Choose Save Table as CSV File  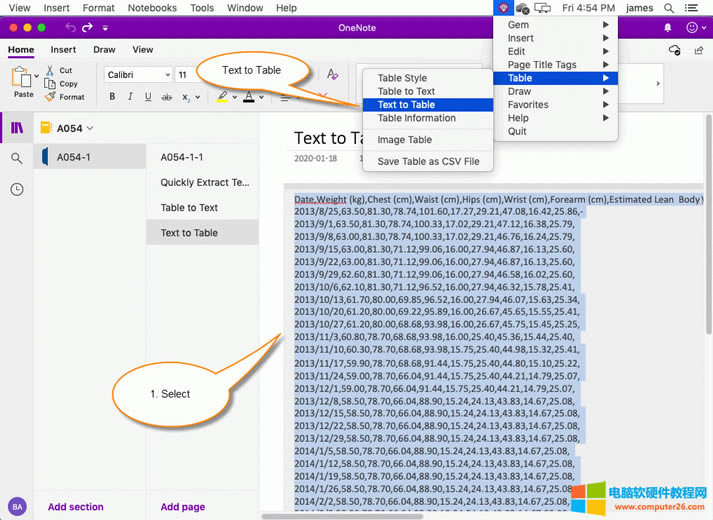[428, 161]
